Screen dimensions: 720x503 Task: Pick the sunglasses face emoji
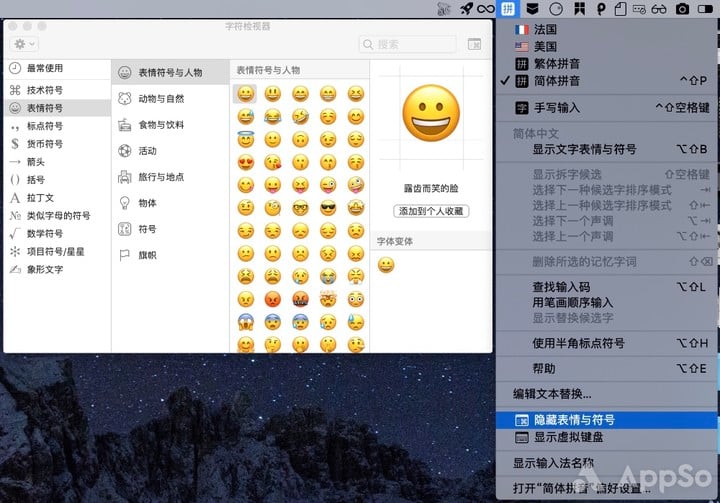pyautogui.click(x=328, y=208)
